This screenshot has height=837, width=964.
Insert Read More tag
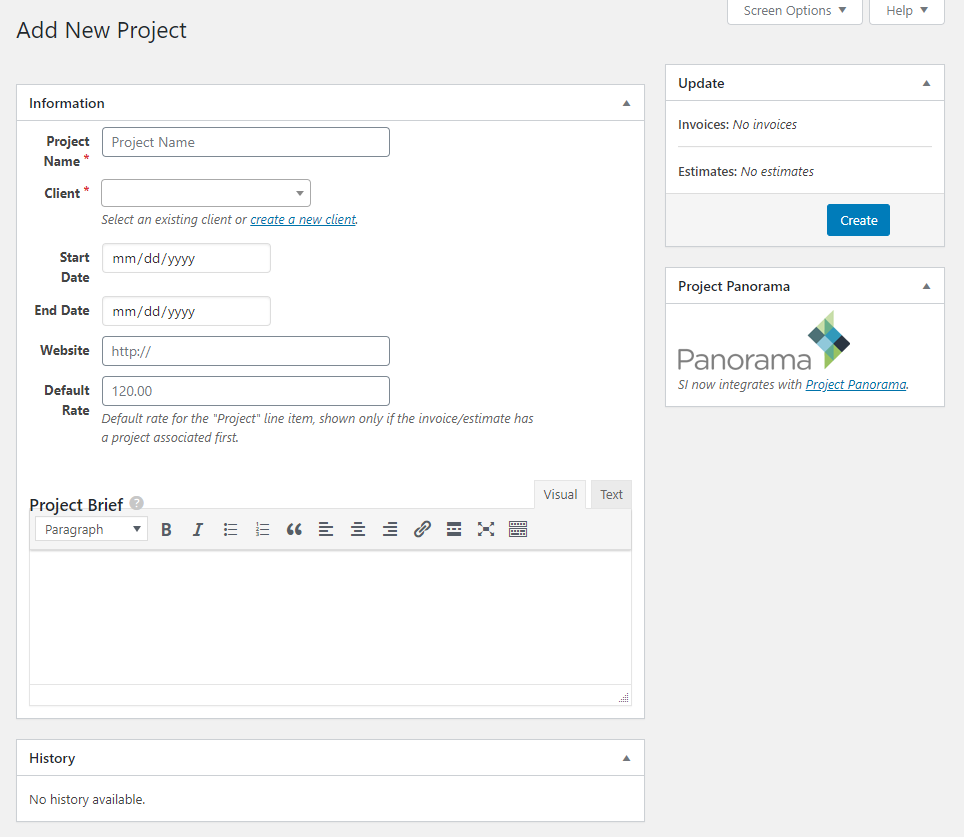(454, 530)
